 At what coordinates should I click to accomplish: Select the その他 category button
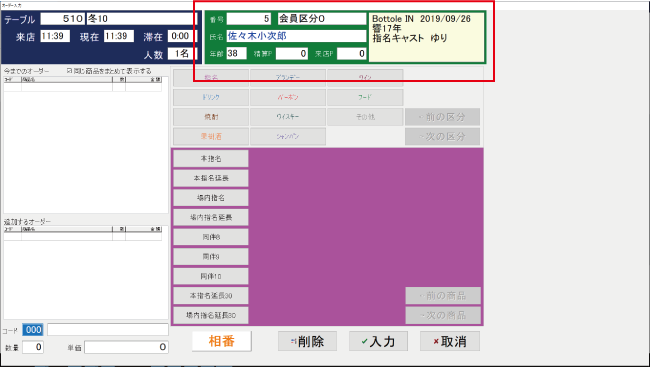tap(365, 117)
